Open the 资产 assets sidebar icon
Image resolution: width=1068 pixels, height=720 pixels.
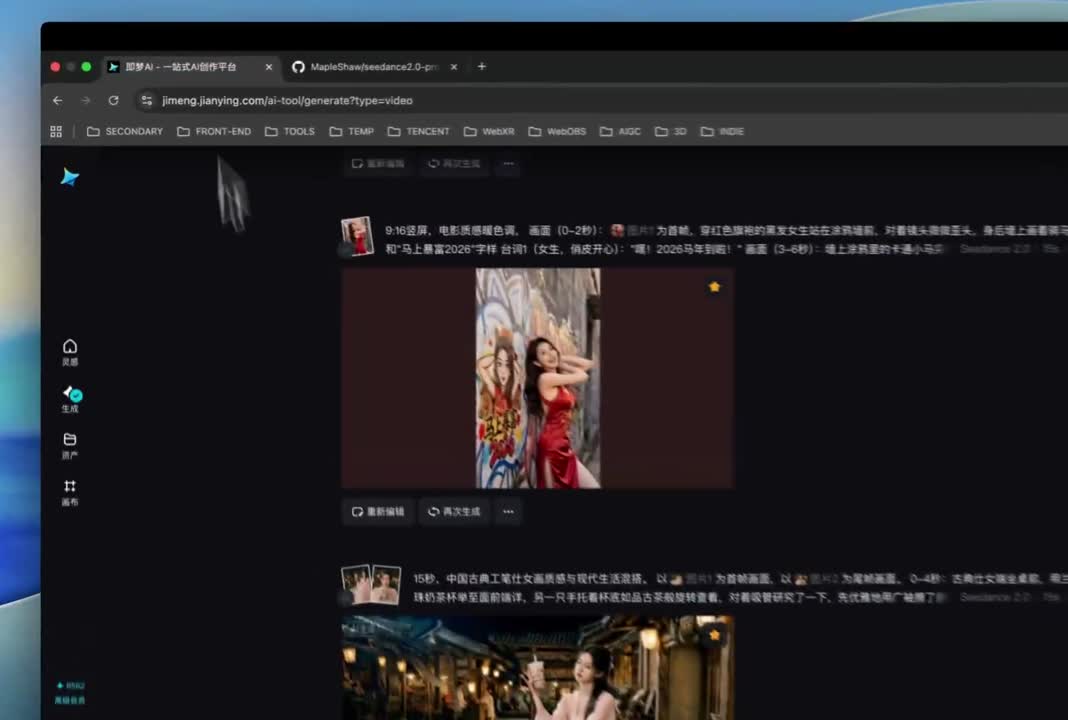pos(69,445)
